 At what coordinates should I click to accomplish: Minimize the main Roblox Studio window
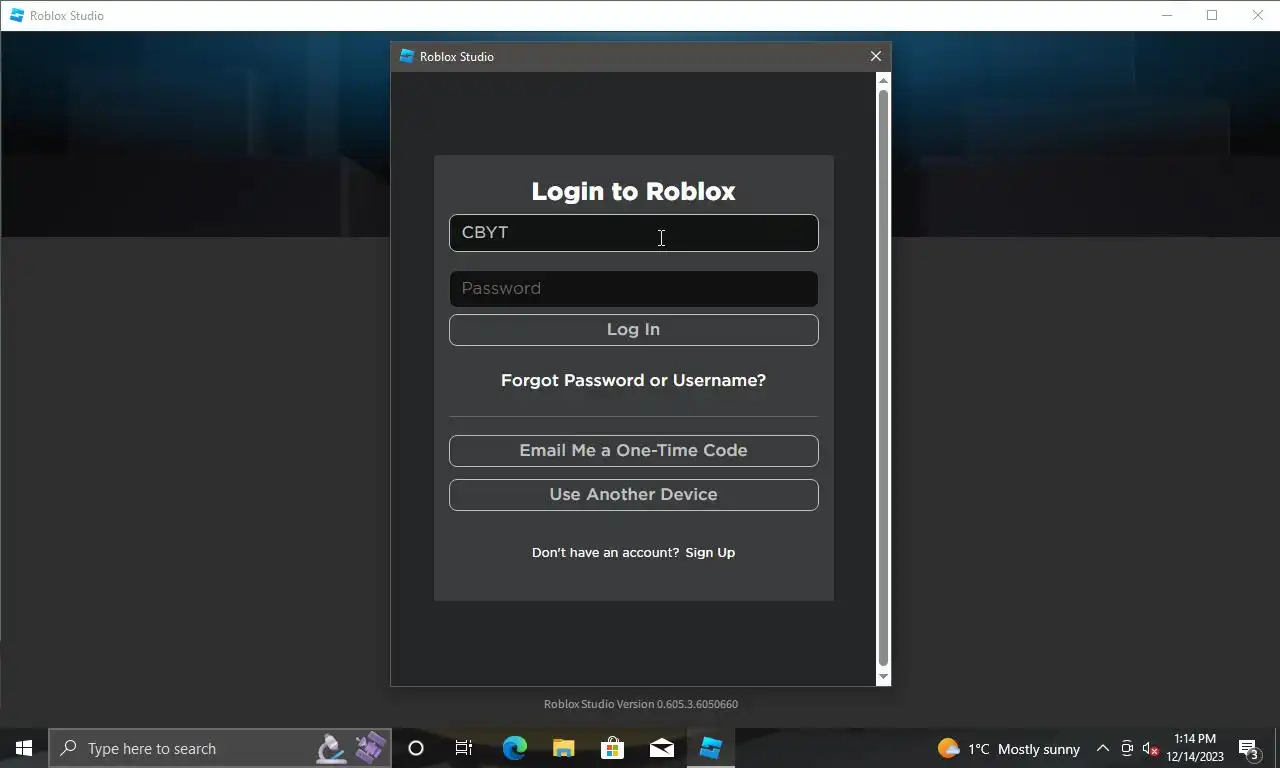pyautogui.click(x=1167, y=15)
